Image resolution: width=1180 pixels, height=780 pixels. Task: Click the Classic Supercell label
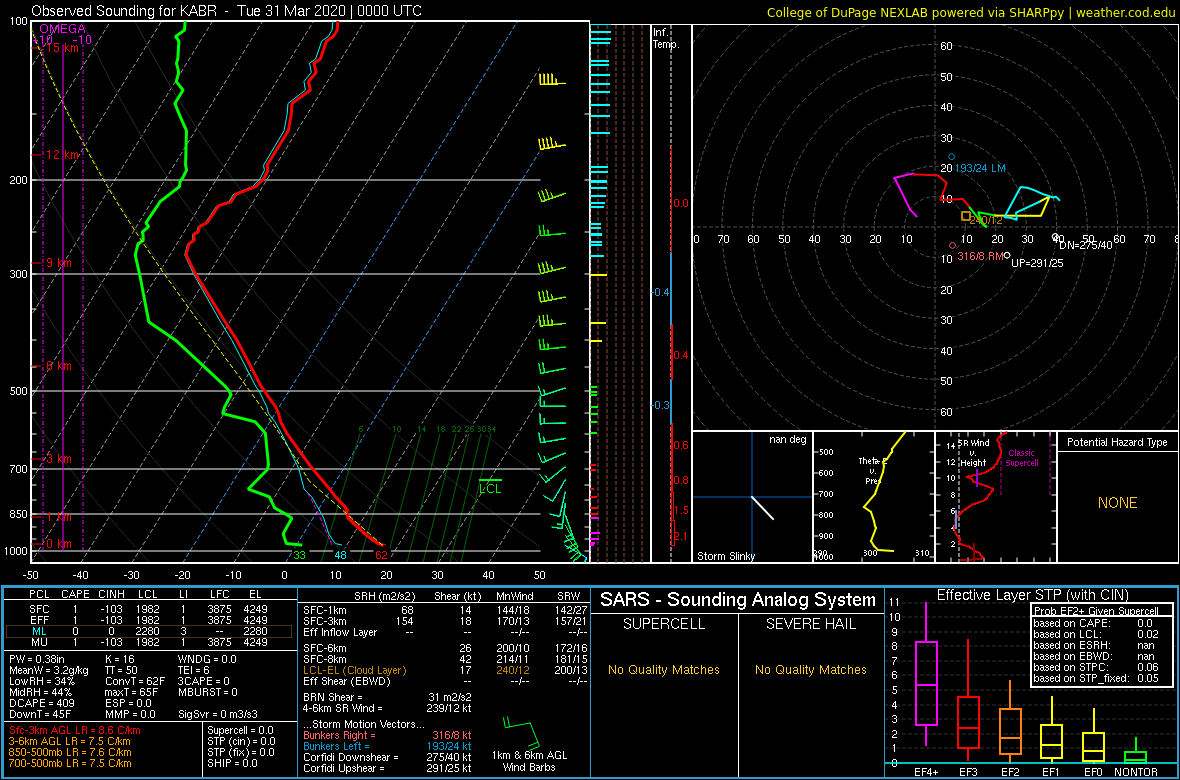(x=1022, y=458)
